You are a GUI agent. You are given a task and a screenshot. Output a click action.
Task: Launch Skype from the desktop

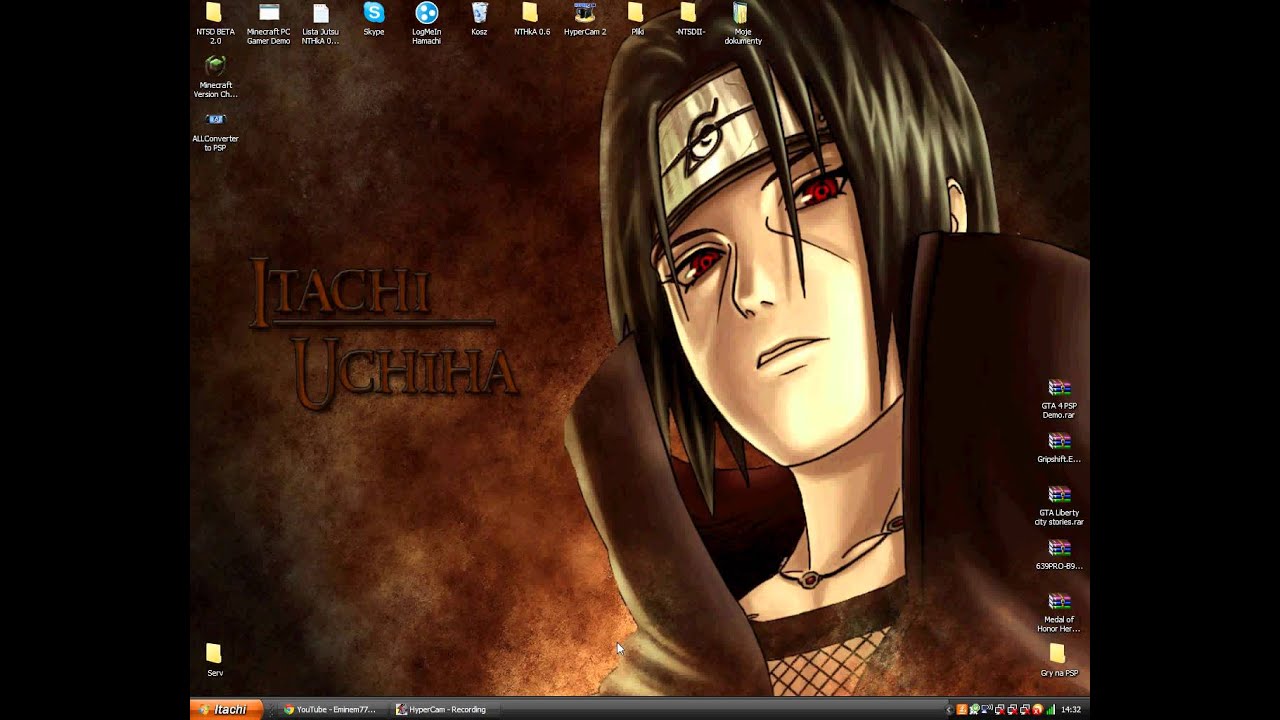(374, 20)
